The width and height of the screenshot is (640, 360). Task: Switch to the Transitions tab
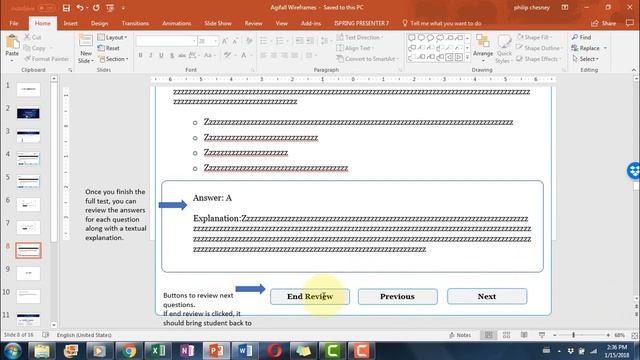[135, 23]
